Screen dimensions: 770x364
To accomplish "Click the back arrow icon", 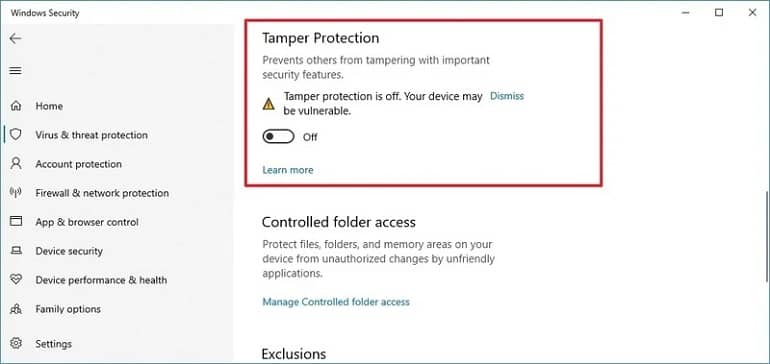I will pyautogui.click(x=16, y=38).
